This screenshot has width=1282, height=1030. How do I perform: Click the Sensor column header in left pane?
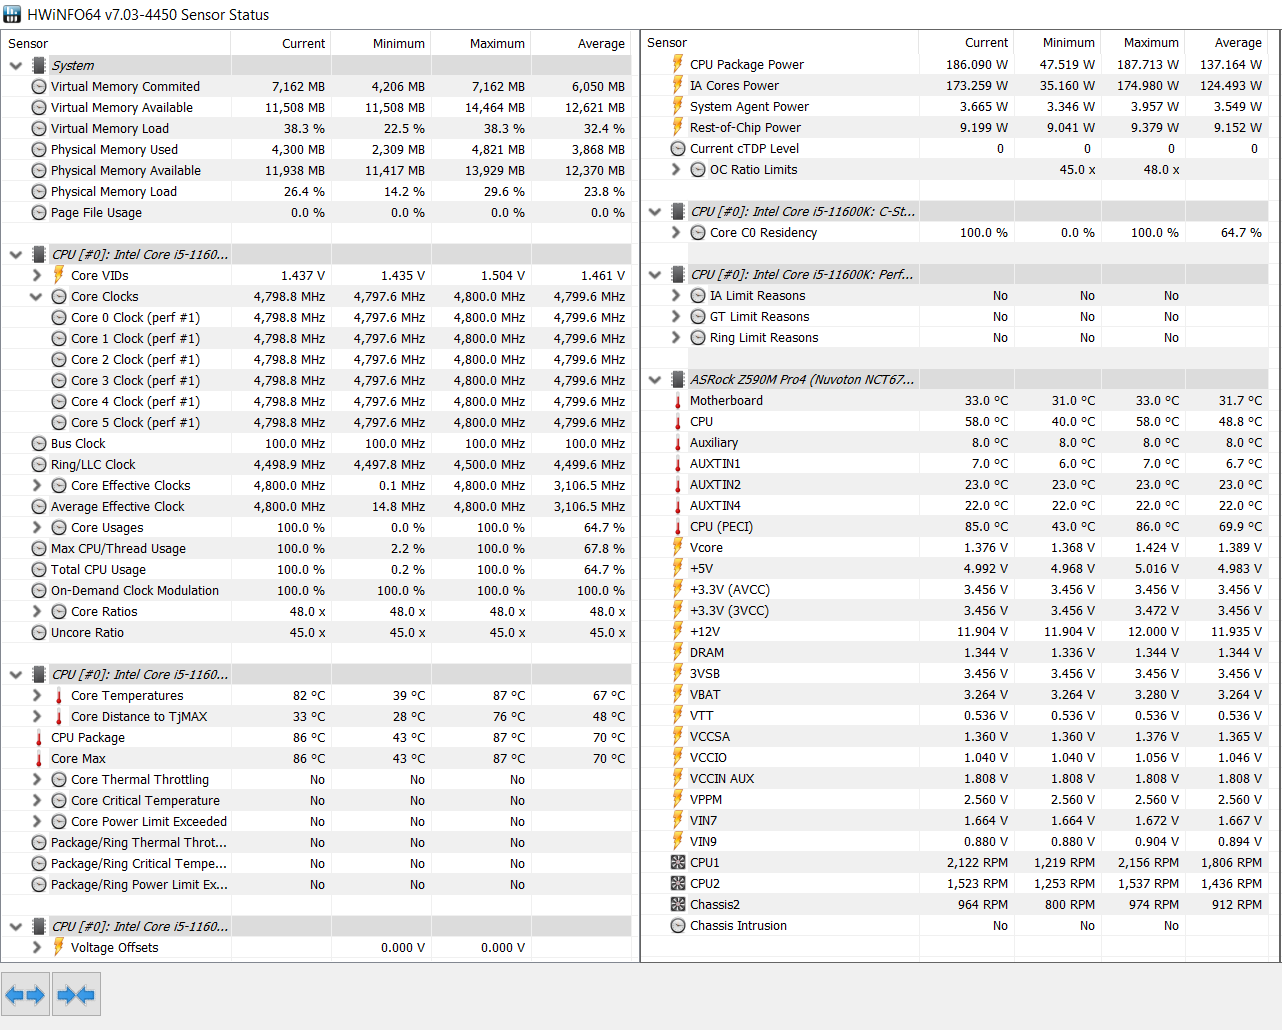pos(116,43)
